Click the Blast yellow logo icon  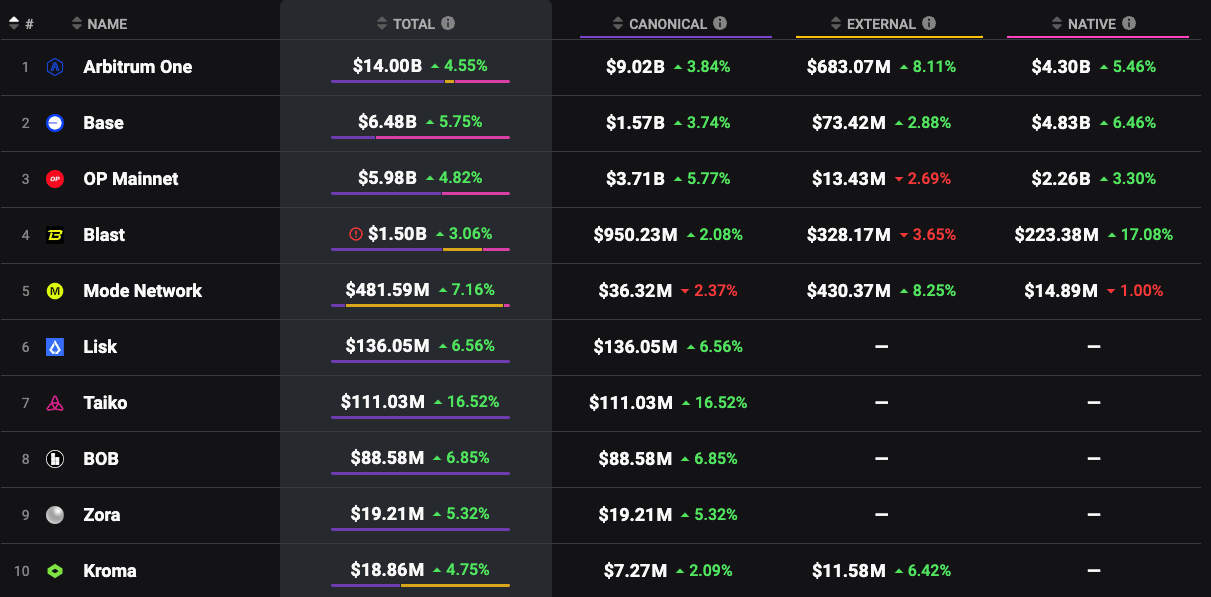55,235
